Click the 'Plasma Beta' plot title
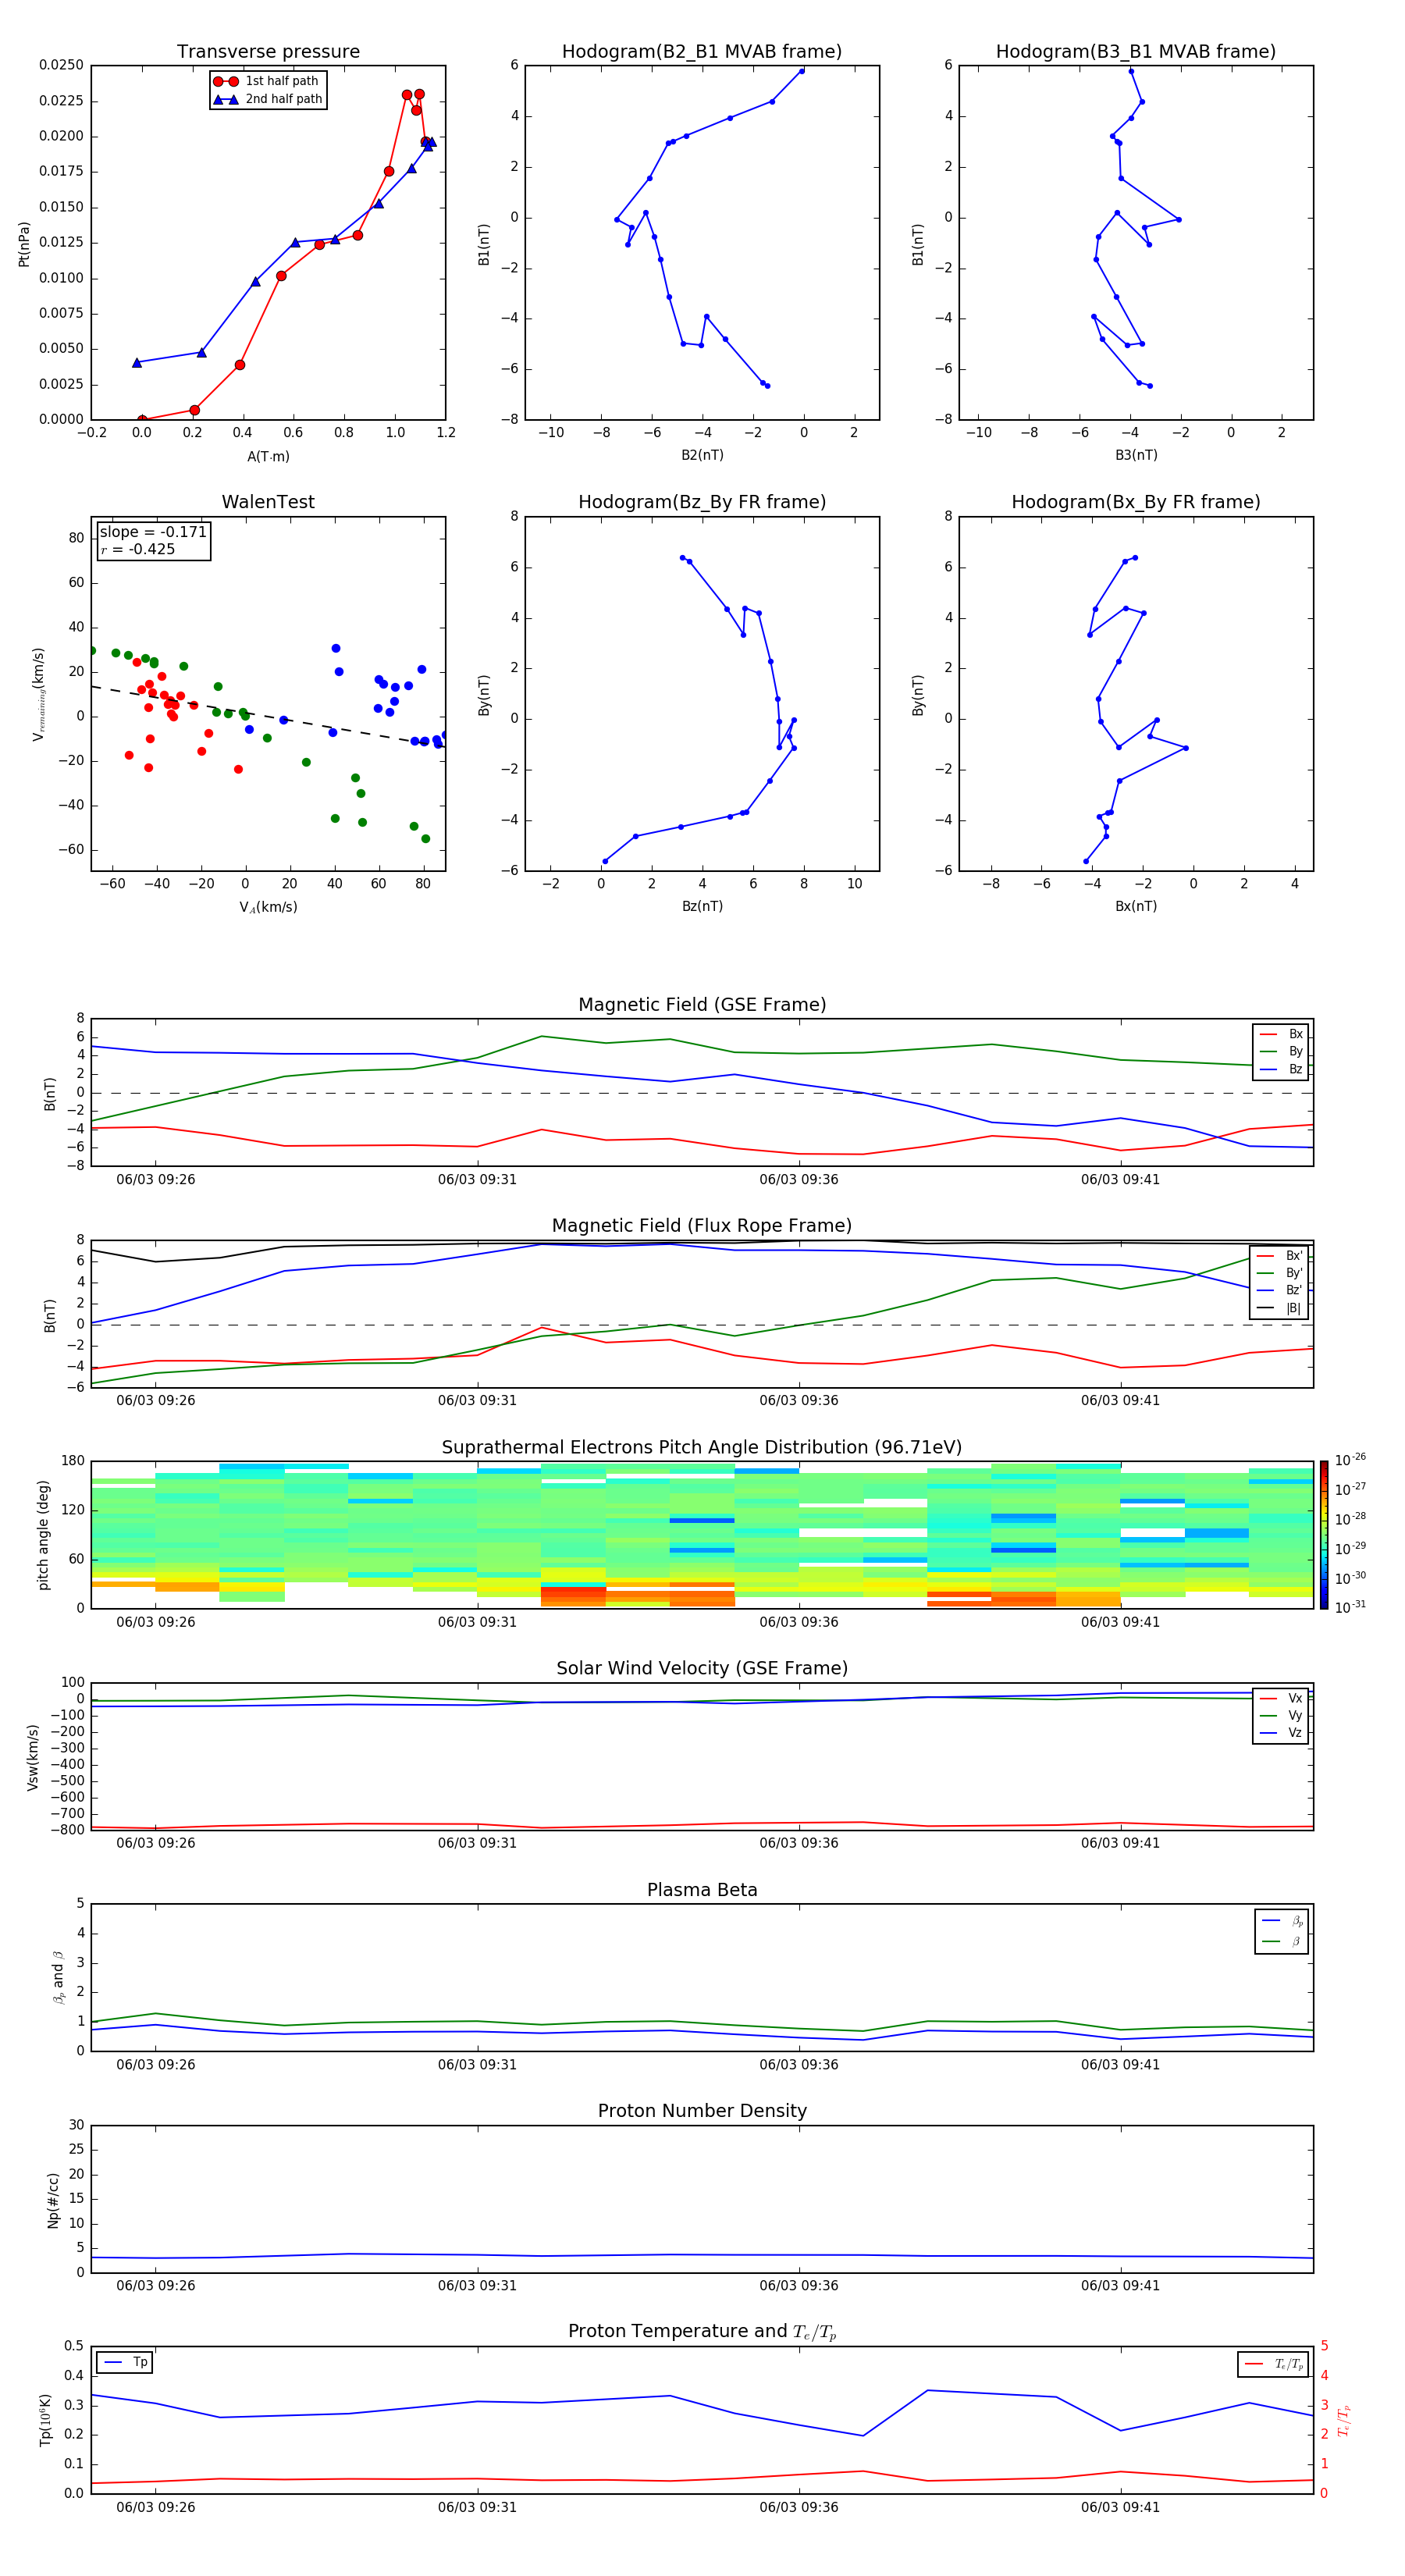The width and height of the screenshot is (1405, 2576). click(x=702, y=1890)
